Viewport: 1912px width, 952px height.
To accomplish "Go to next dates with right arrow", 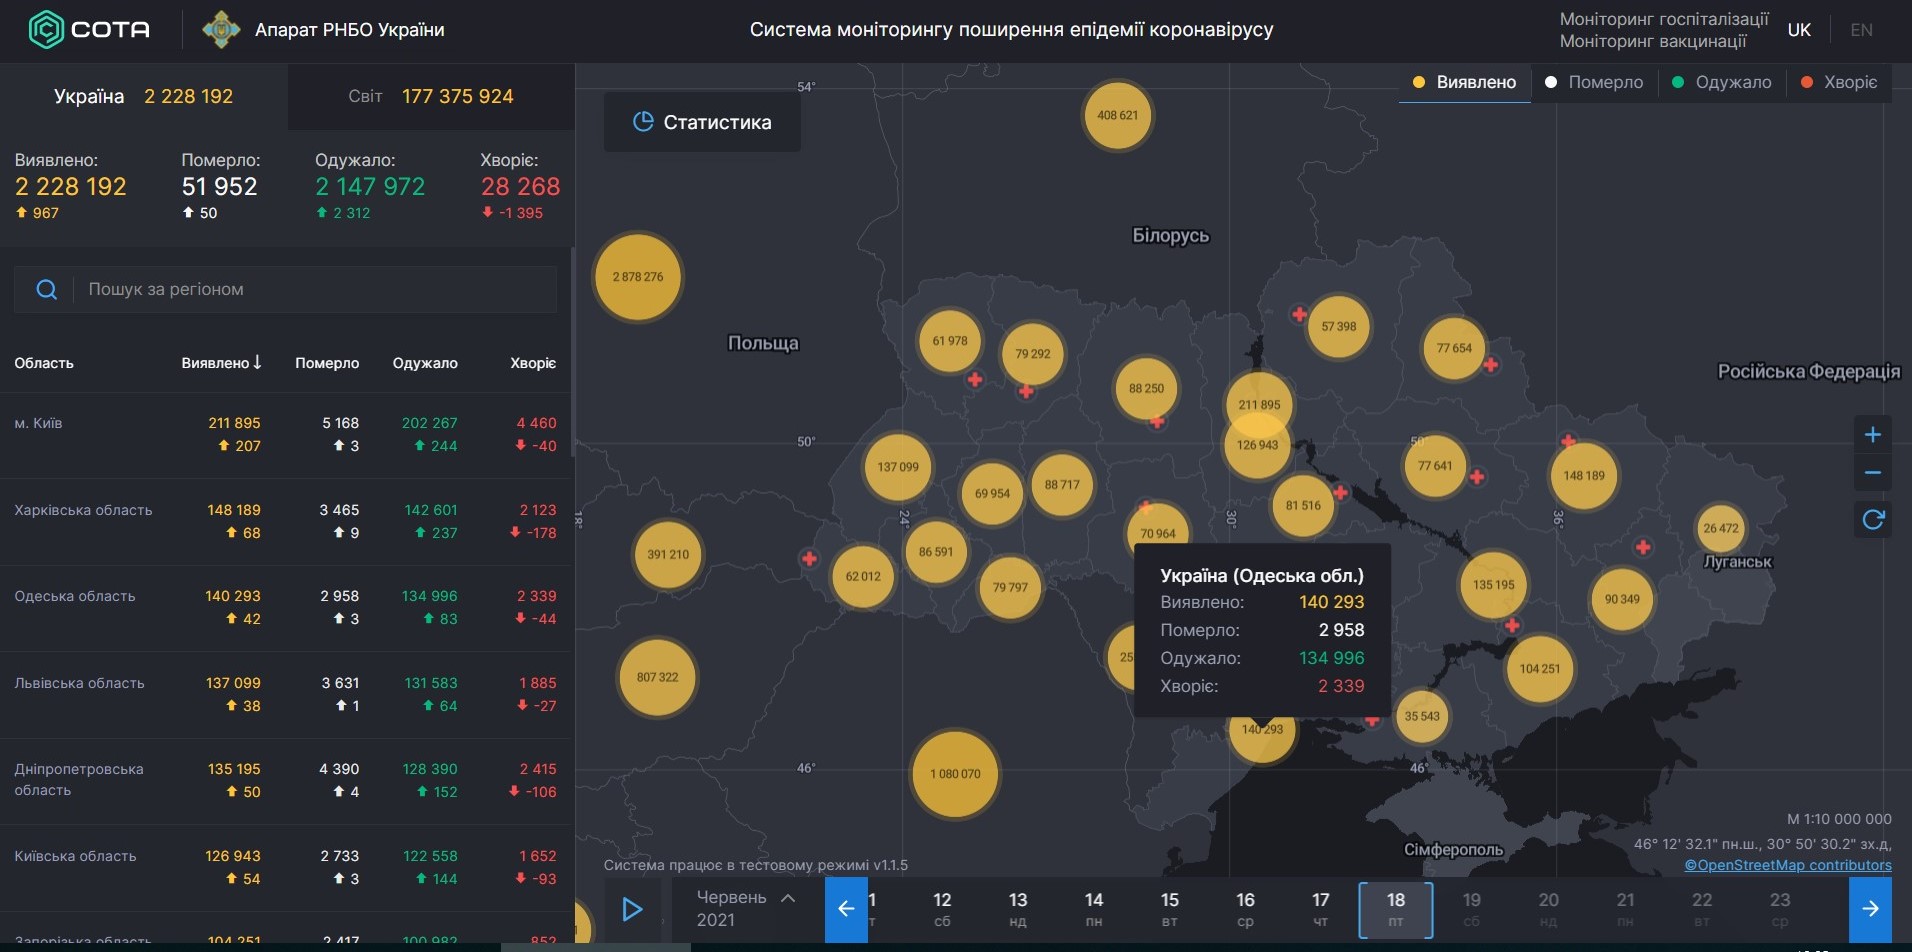I will 1870,909.
